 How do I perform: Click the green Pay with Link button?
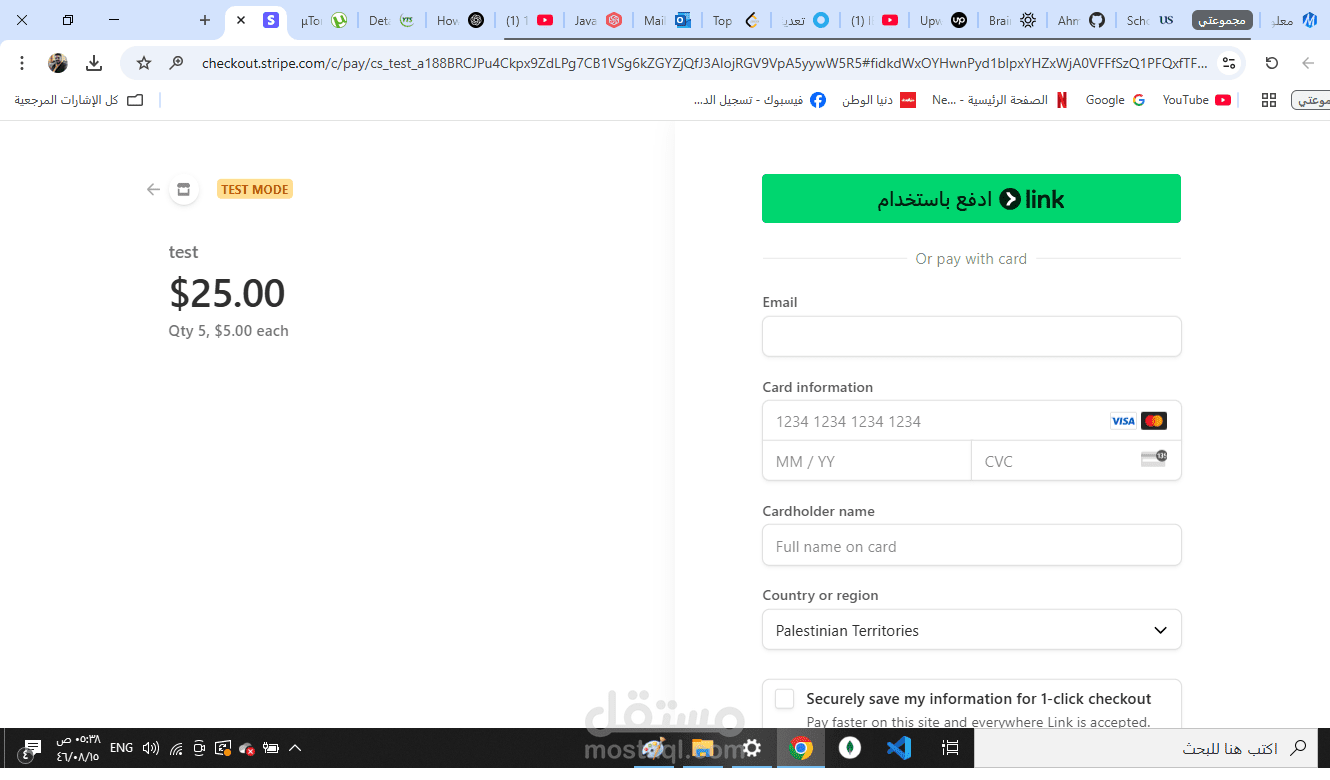(971, 199)
